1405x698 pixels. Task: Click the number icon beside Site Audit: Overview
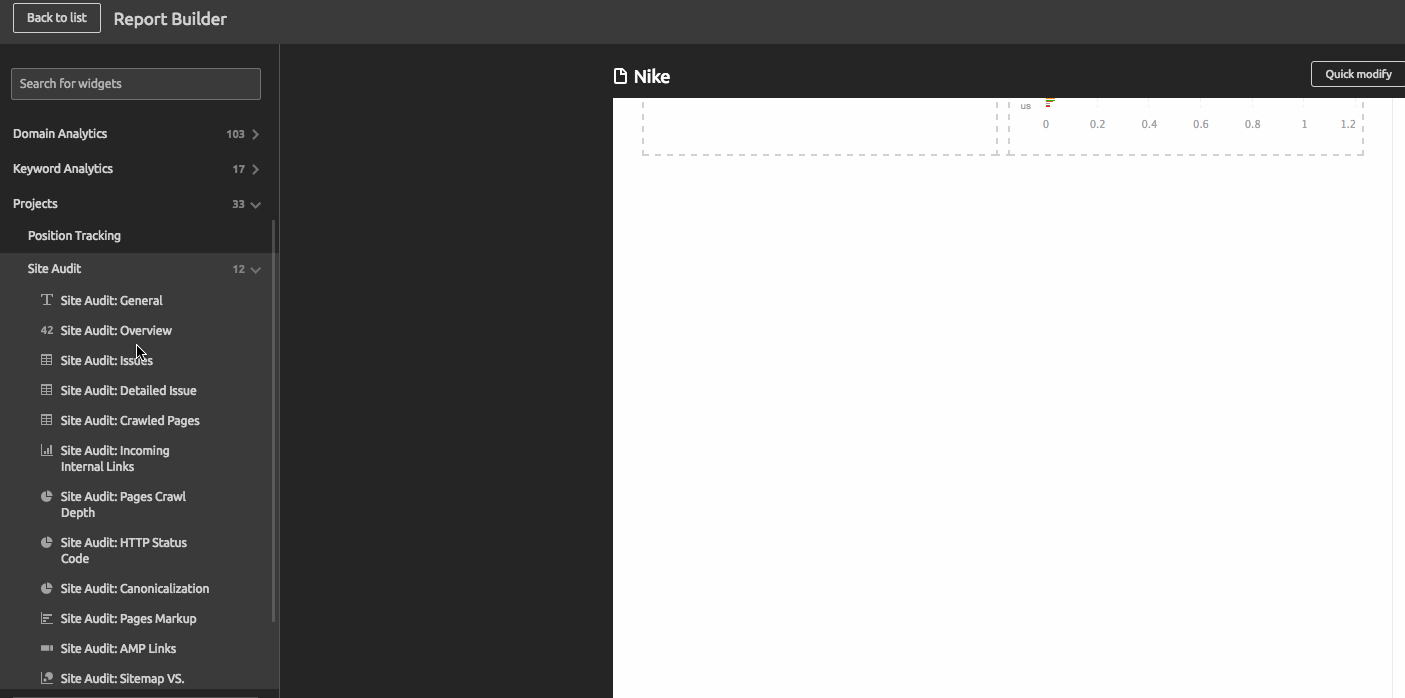[x=46, y=330]
